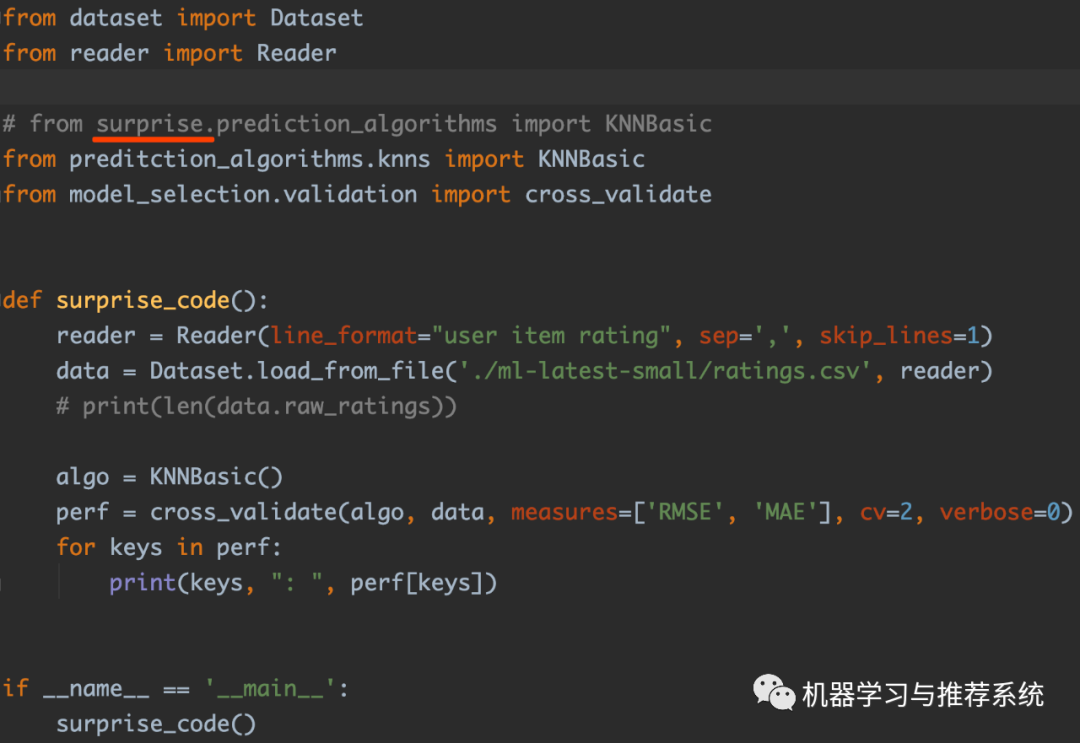
Task: Click the 'cv=2' argument
Action: tap(886, 512)
